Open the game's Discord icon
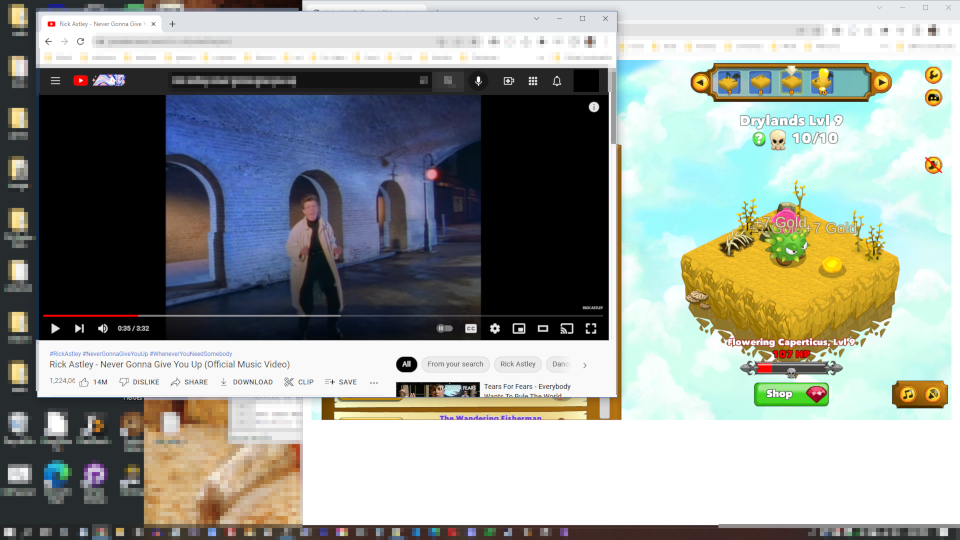The width and height of the screenshot is (960, 540). click(x=933, y=97)
